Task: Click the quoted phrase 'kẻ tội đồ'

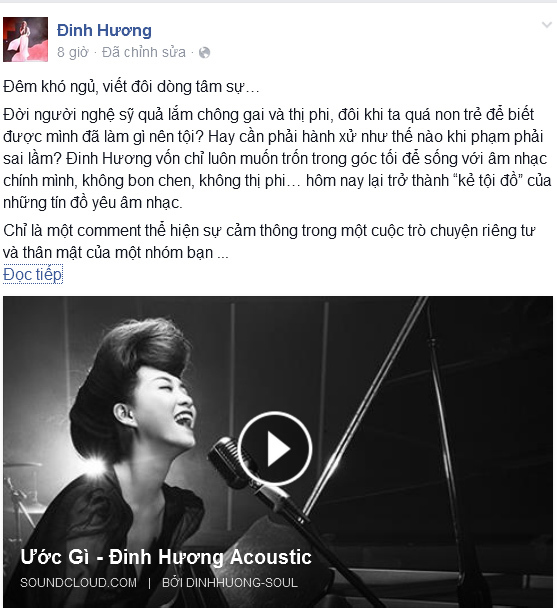Action: [x=487, y=181]
